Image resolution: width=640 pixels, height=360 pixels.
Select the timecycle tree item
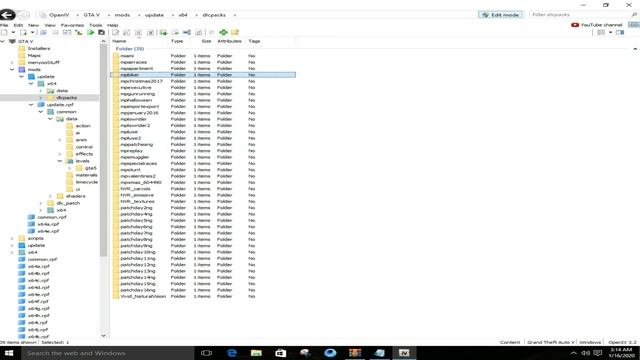87,182
